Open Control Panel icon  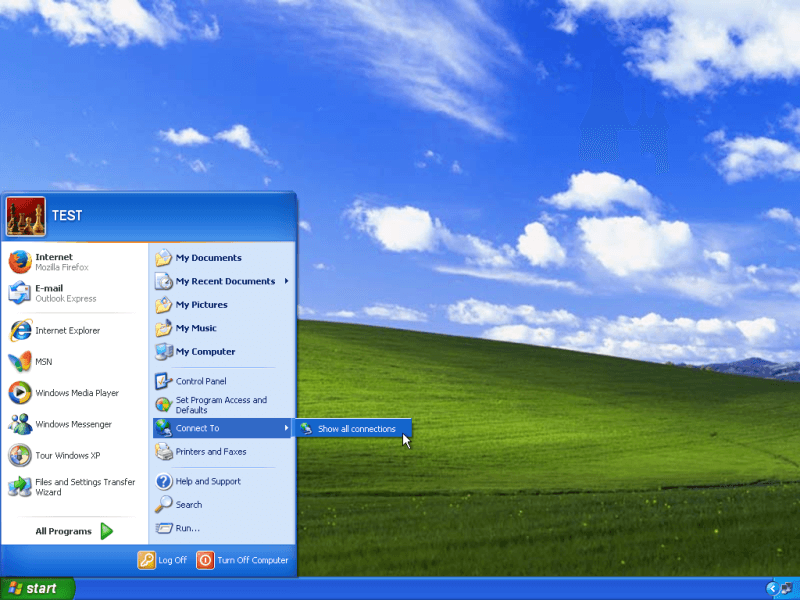coord(164,381)
